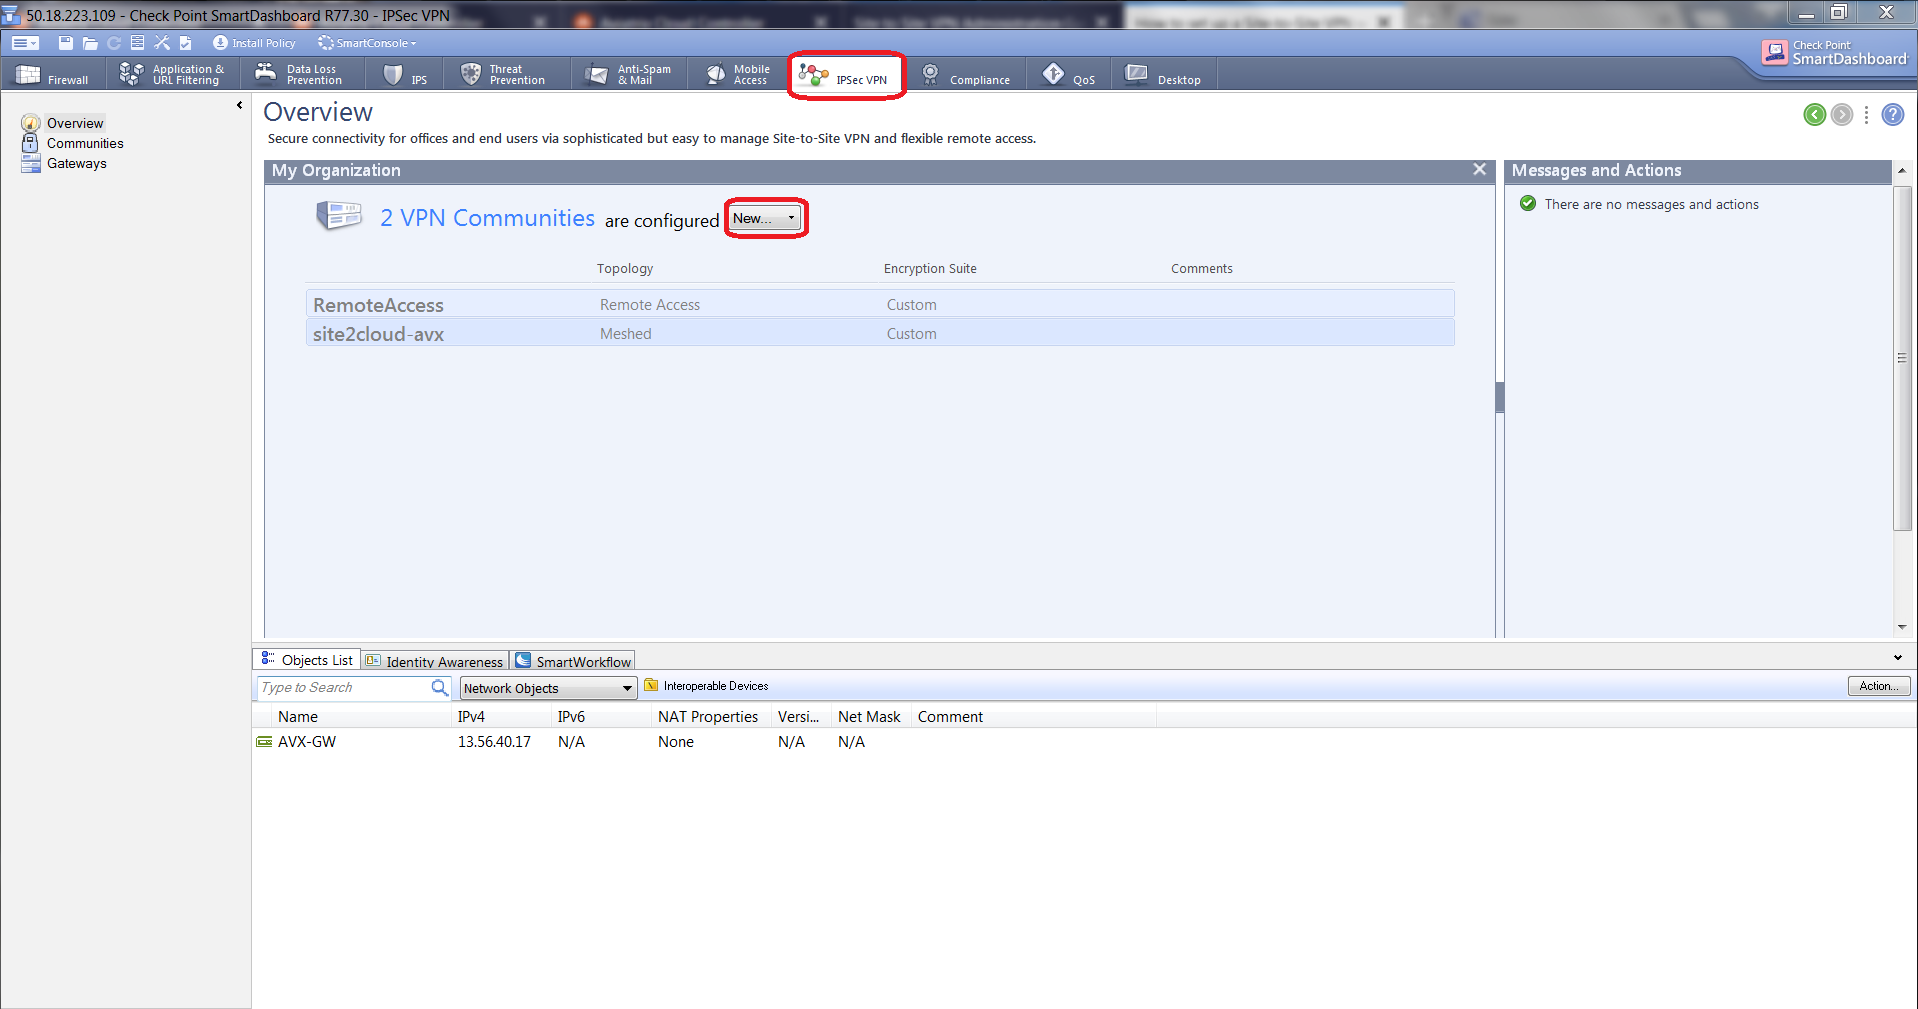Click the crossed tools icon in toolbar
Screen dimensions: 1918x1009
(x=162, y=43)
